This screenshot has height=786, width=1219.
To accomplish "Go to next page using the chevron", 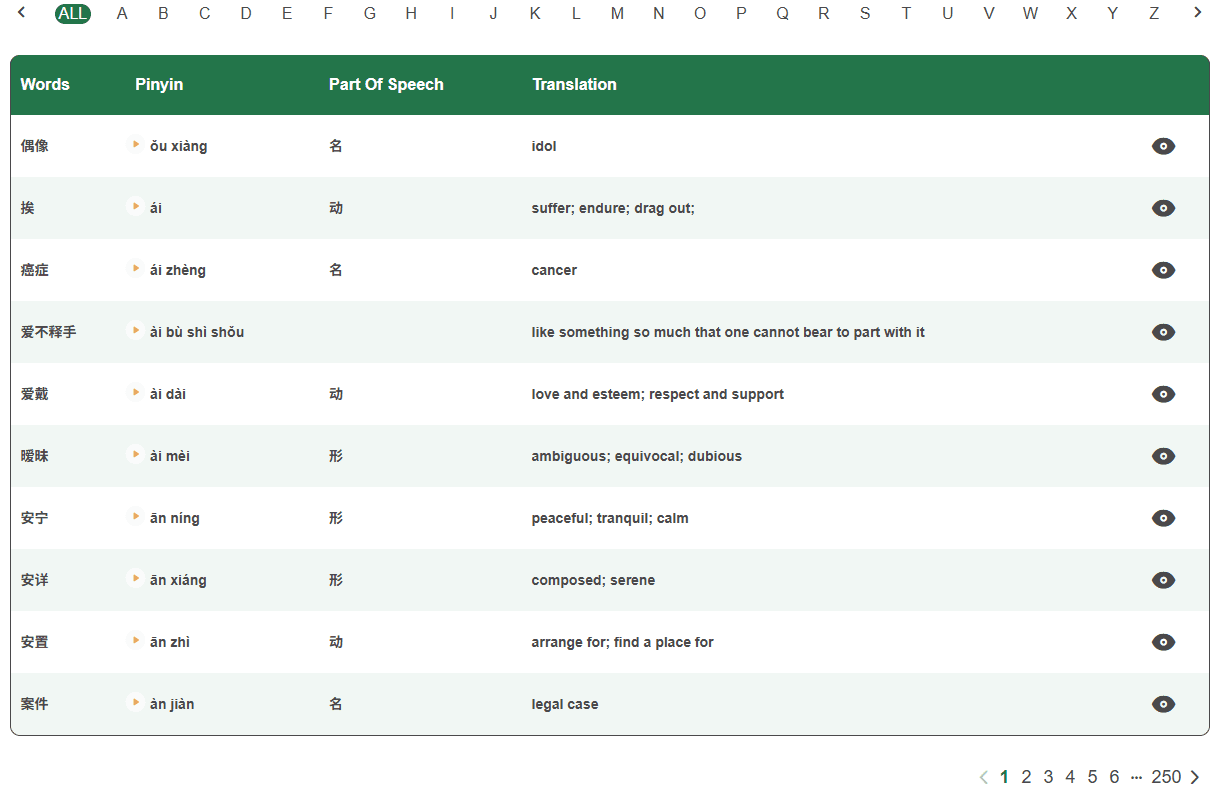I will point(1196,777).
